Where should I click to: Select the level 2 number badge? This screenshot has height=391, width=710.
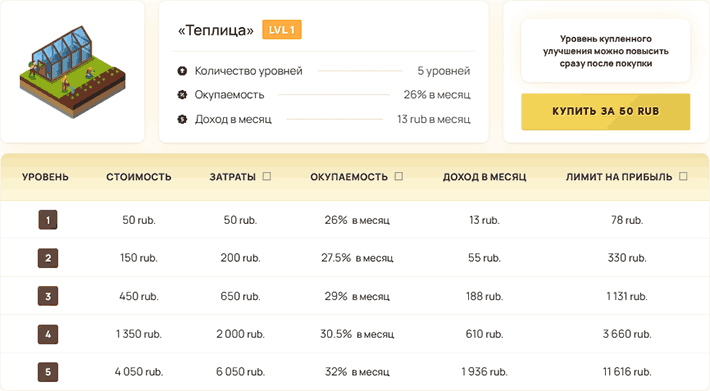point(48,258)
